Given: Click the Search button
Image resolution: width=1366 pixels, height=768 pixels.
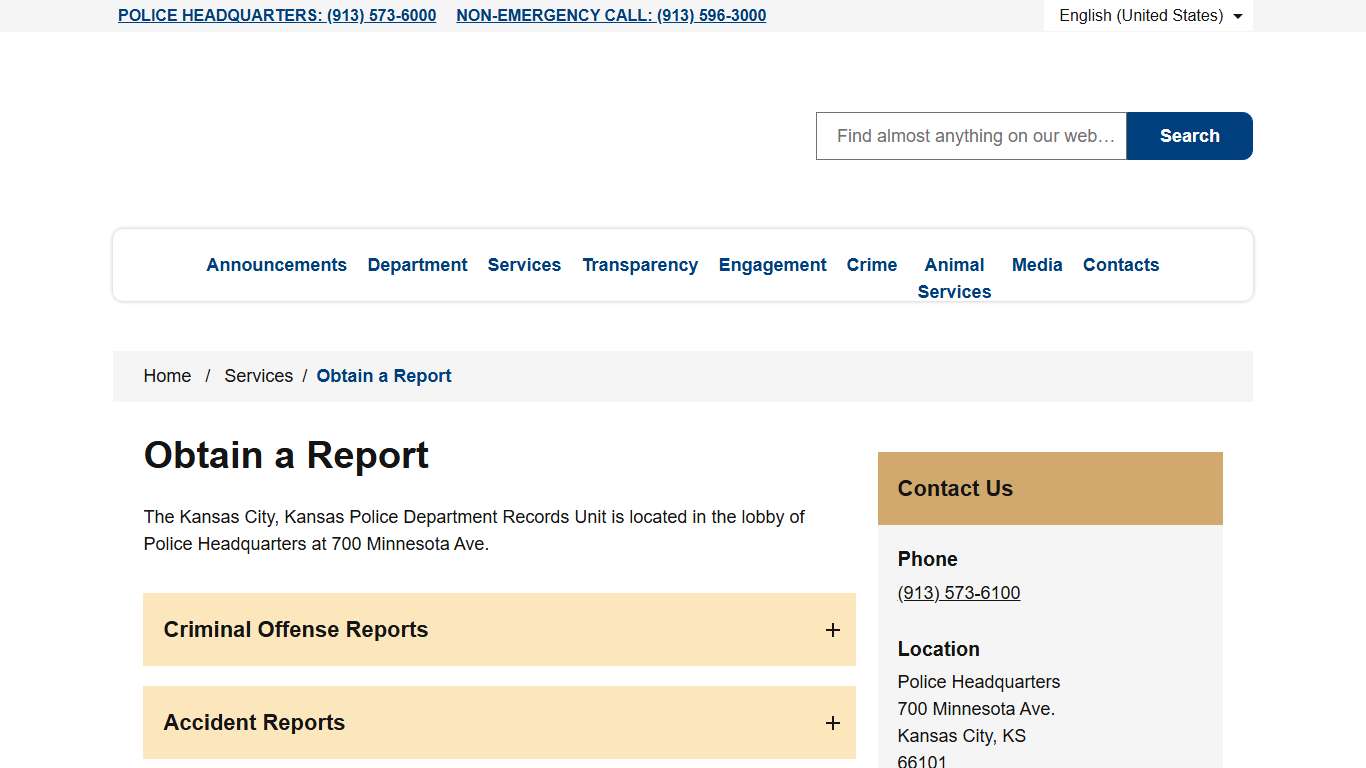Looking at the screenshot, I should tap(1189, 135).
